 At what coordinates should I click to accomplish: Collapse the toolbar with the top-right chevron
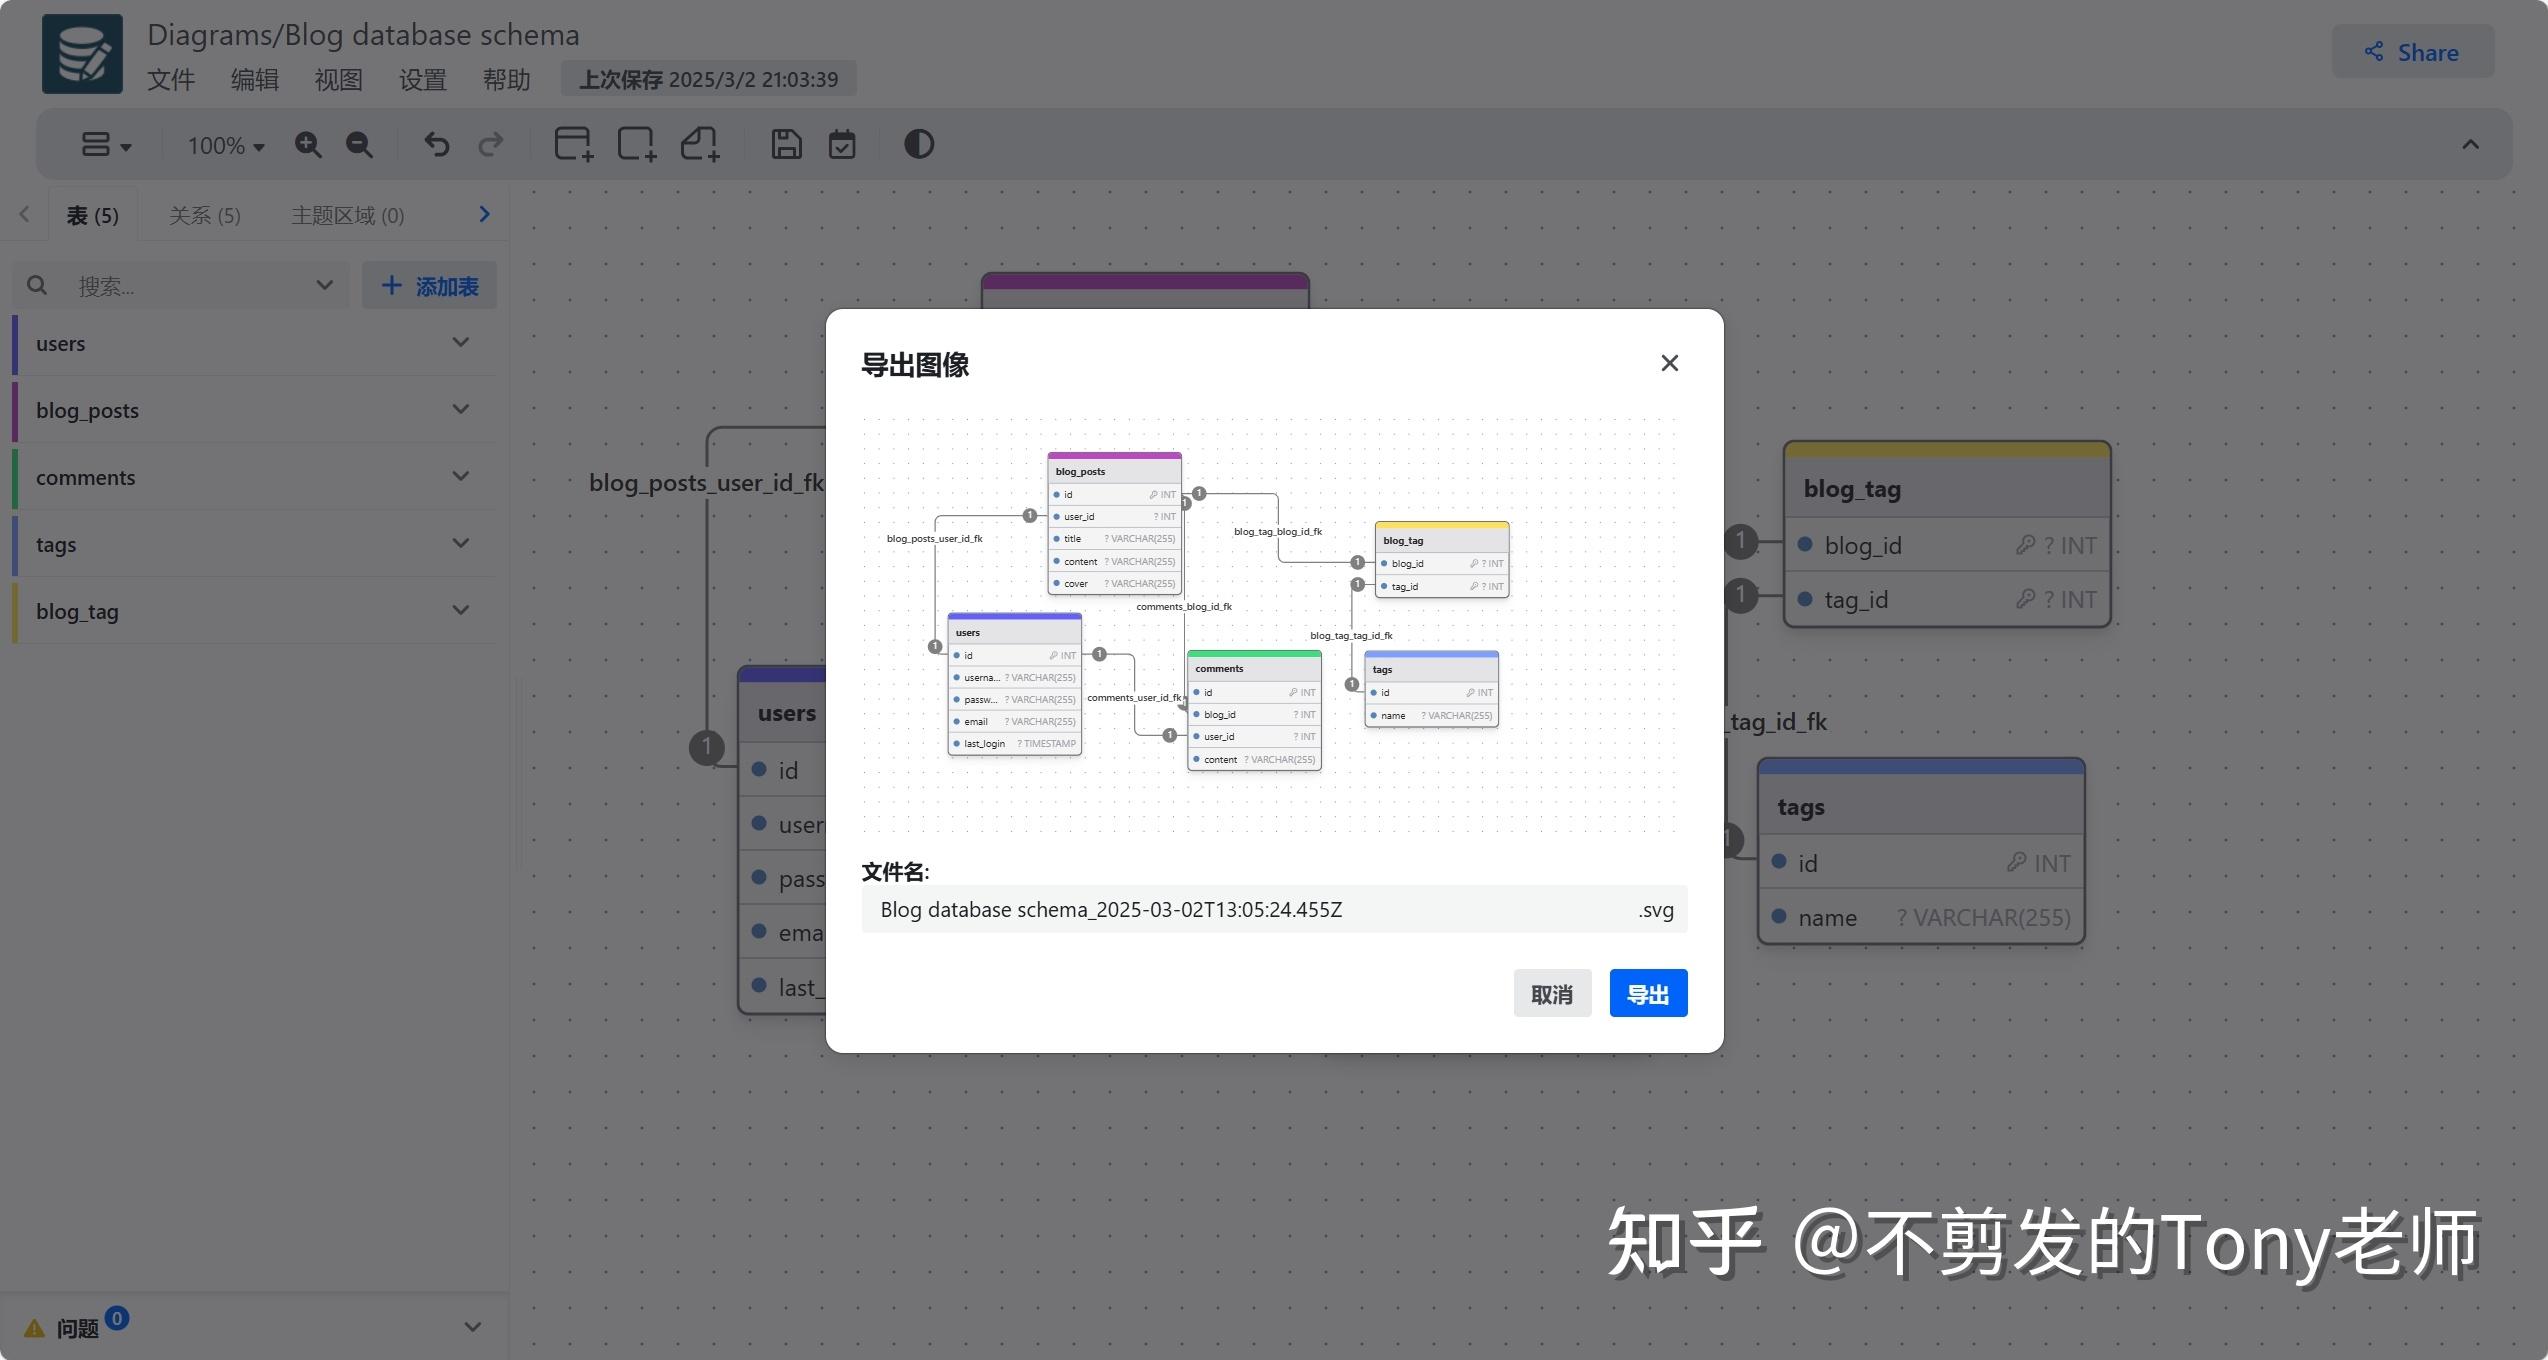(x=2470, y=144)
